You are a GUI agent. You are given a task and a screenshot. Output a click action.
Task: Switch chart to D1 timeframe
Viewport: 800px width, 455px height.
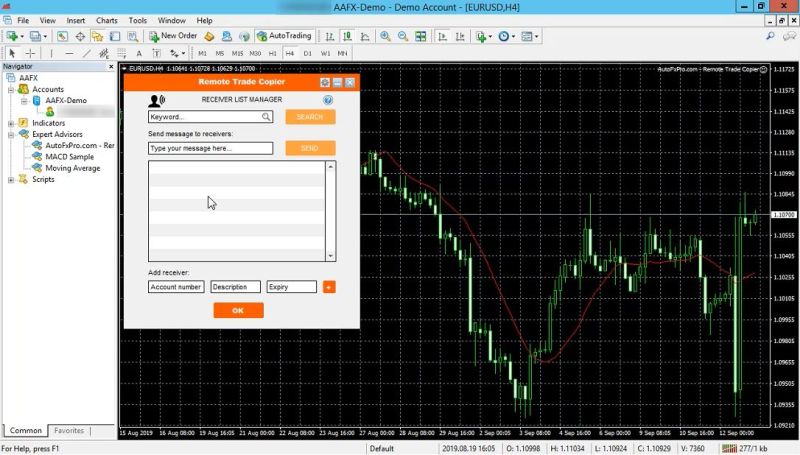click(307, 53)
